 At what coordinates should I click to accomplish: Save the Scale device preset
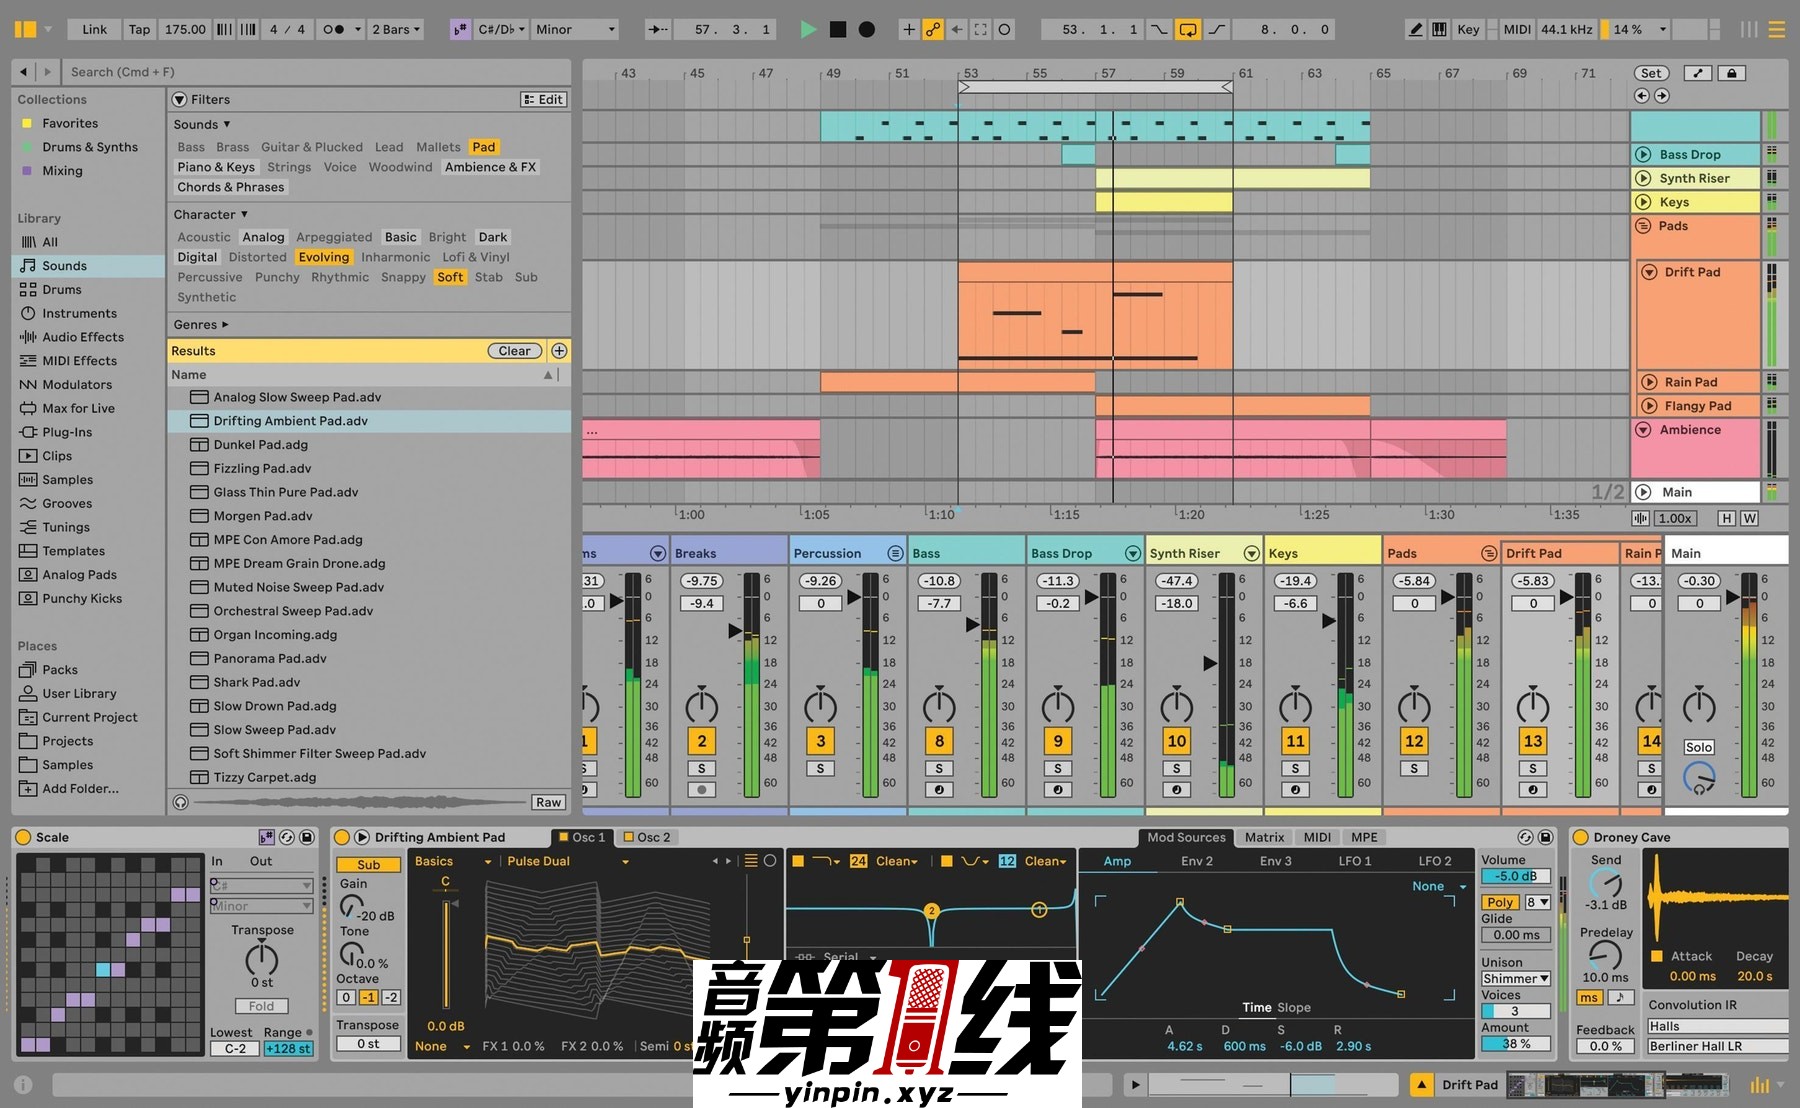pyautogui.click(x=307, y=837)
